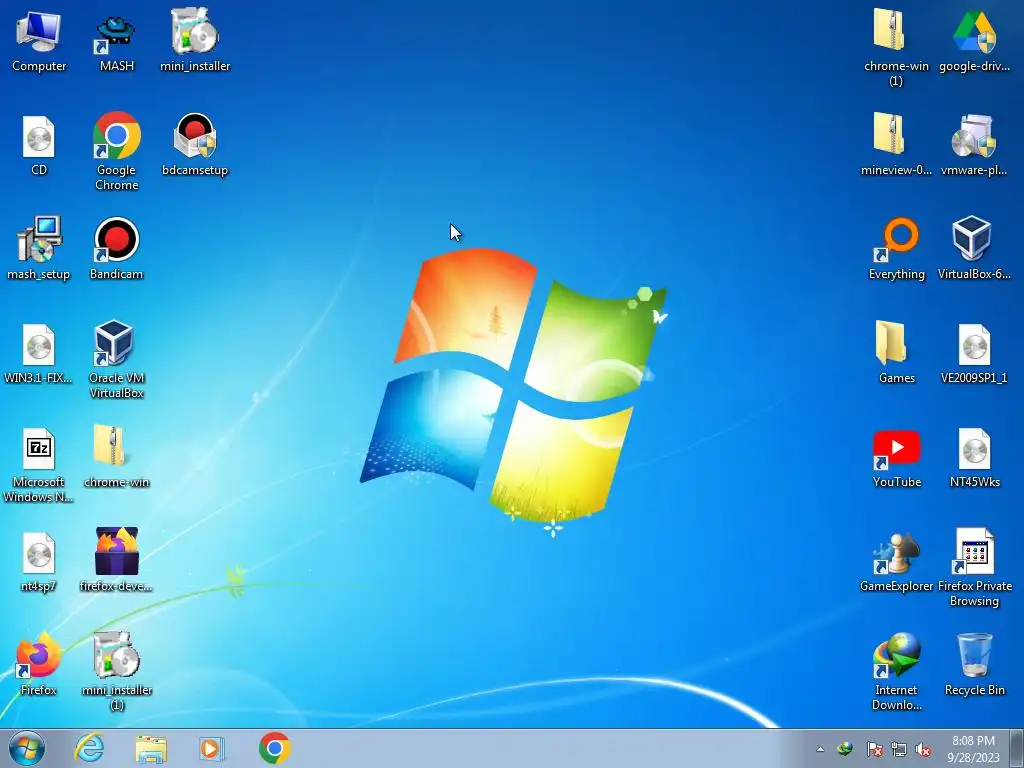Image resolution: width=1024 pixels, height=768 pixels.
Task: Select the vmware-pl... installer icon
Action: 974,145
